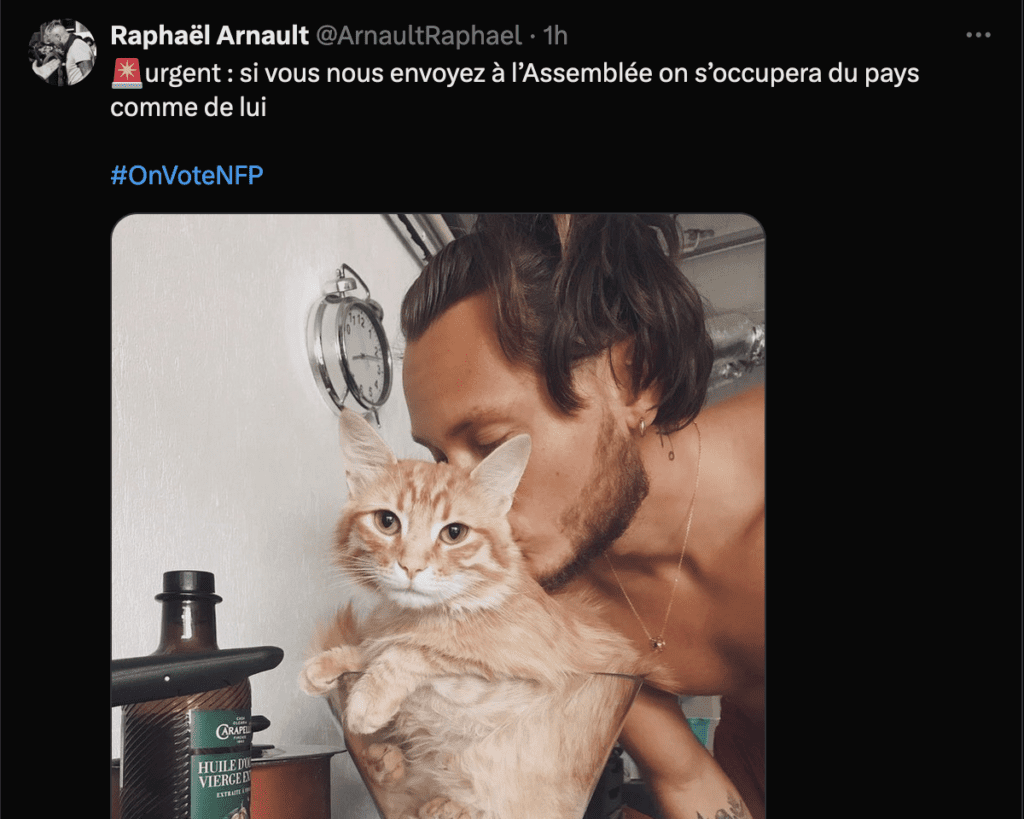
Task: Open the attached cat photo
Action: (438, 516)
